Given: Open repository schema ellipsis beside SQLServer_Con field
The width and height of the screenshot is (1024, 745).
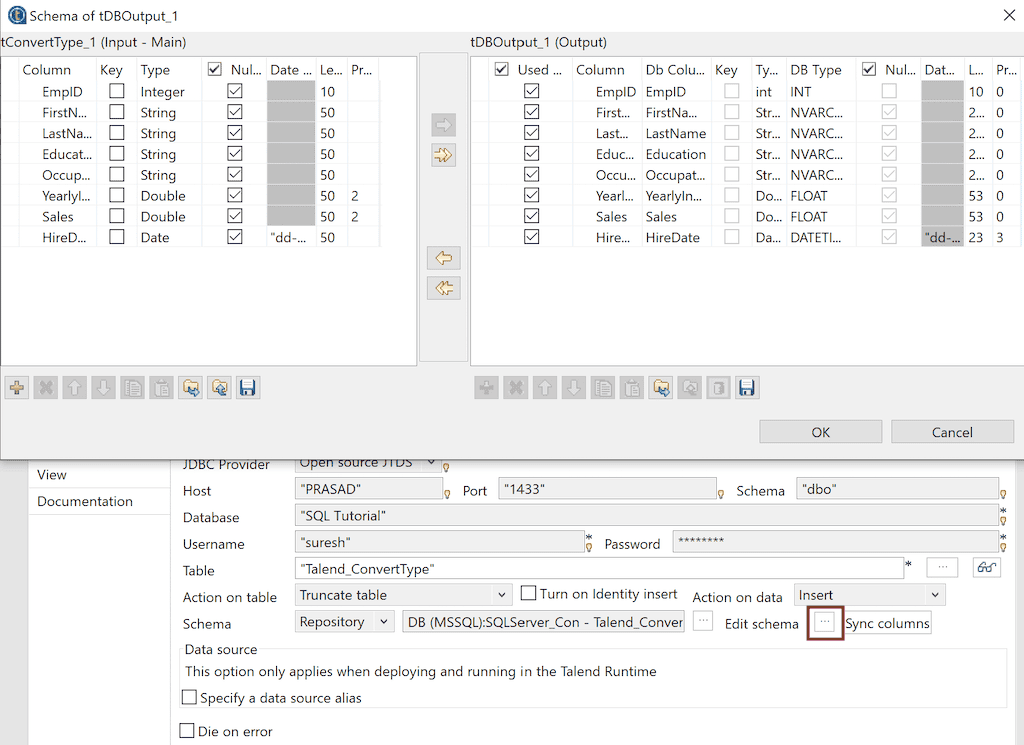Looking at the screenshot, I should 703,621.
